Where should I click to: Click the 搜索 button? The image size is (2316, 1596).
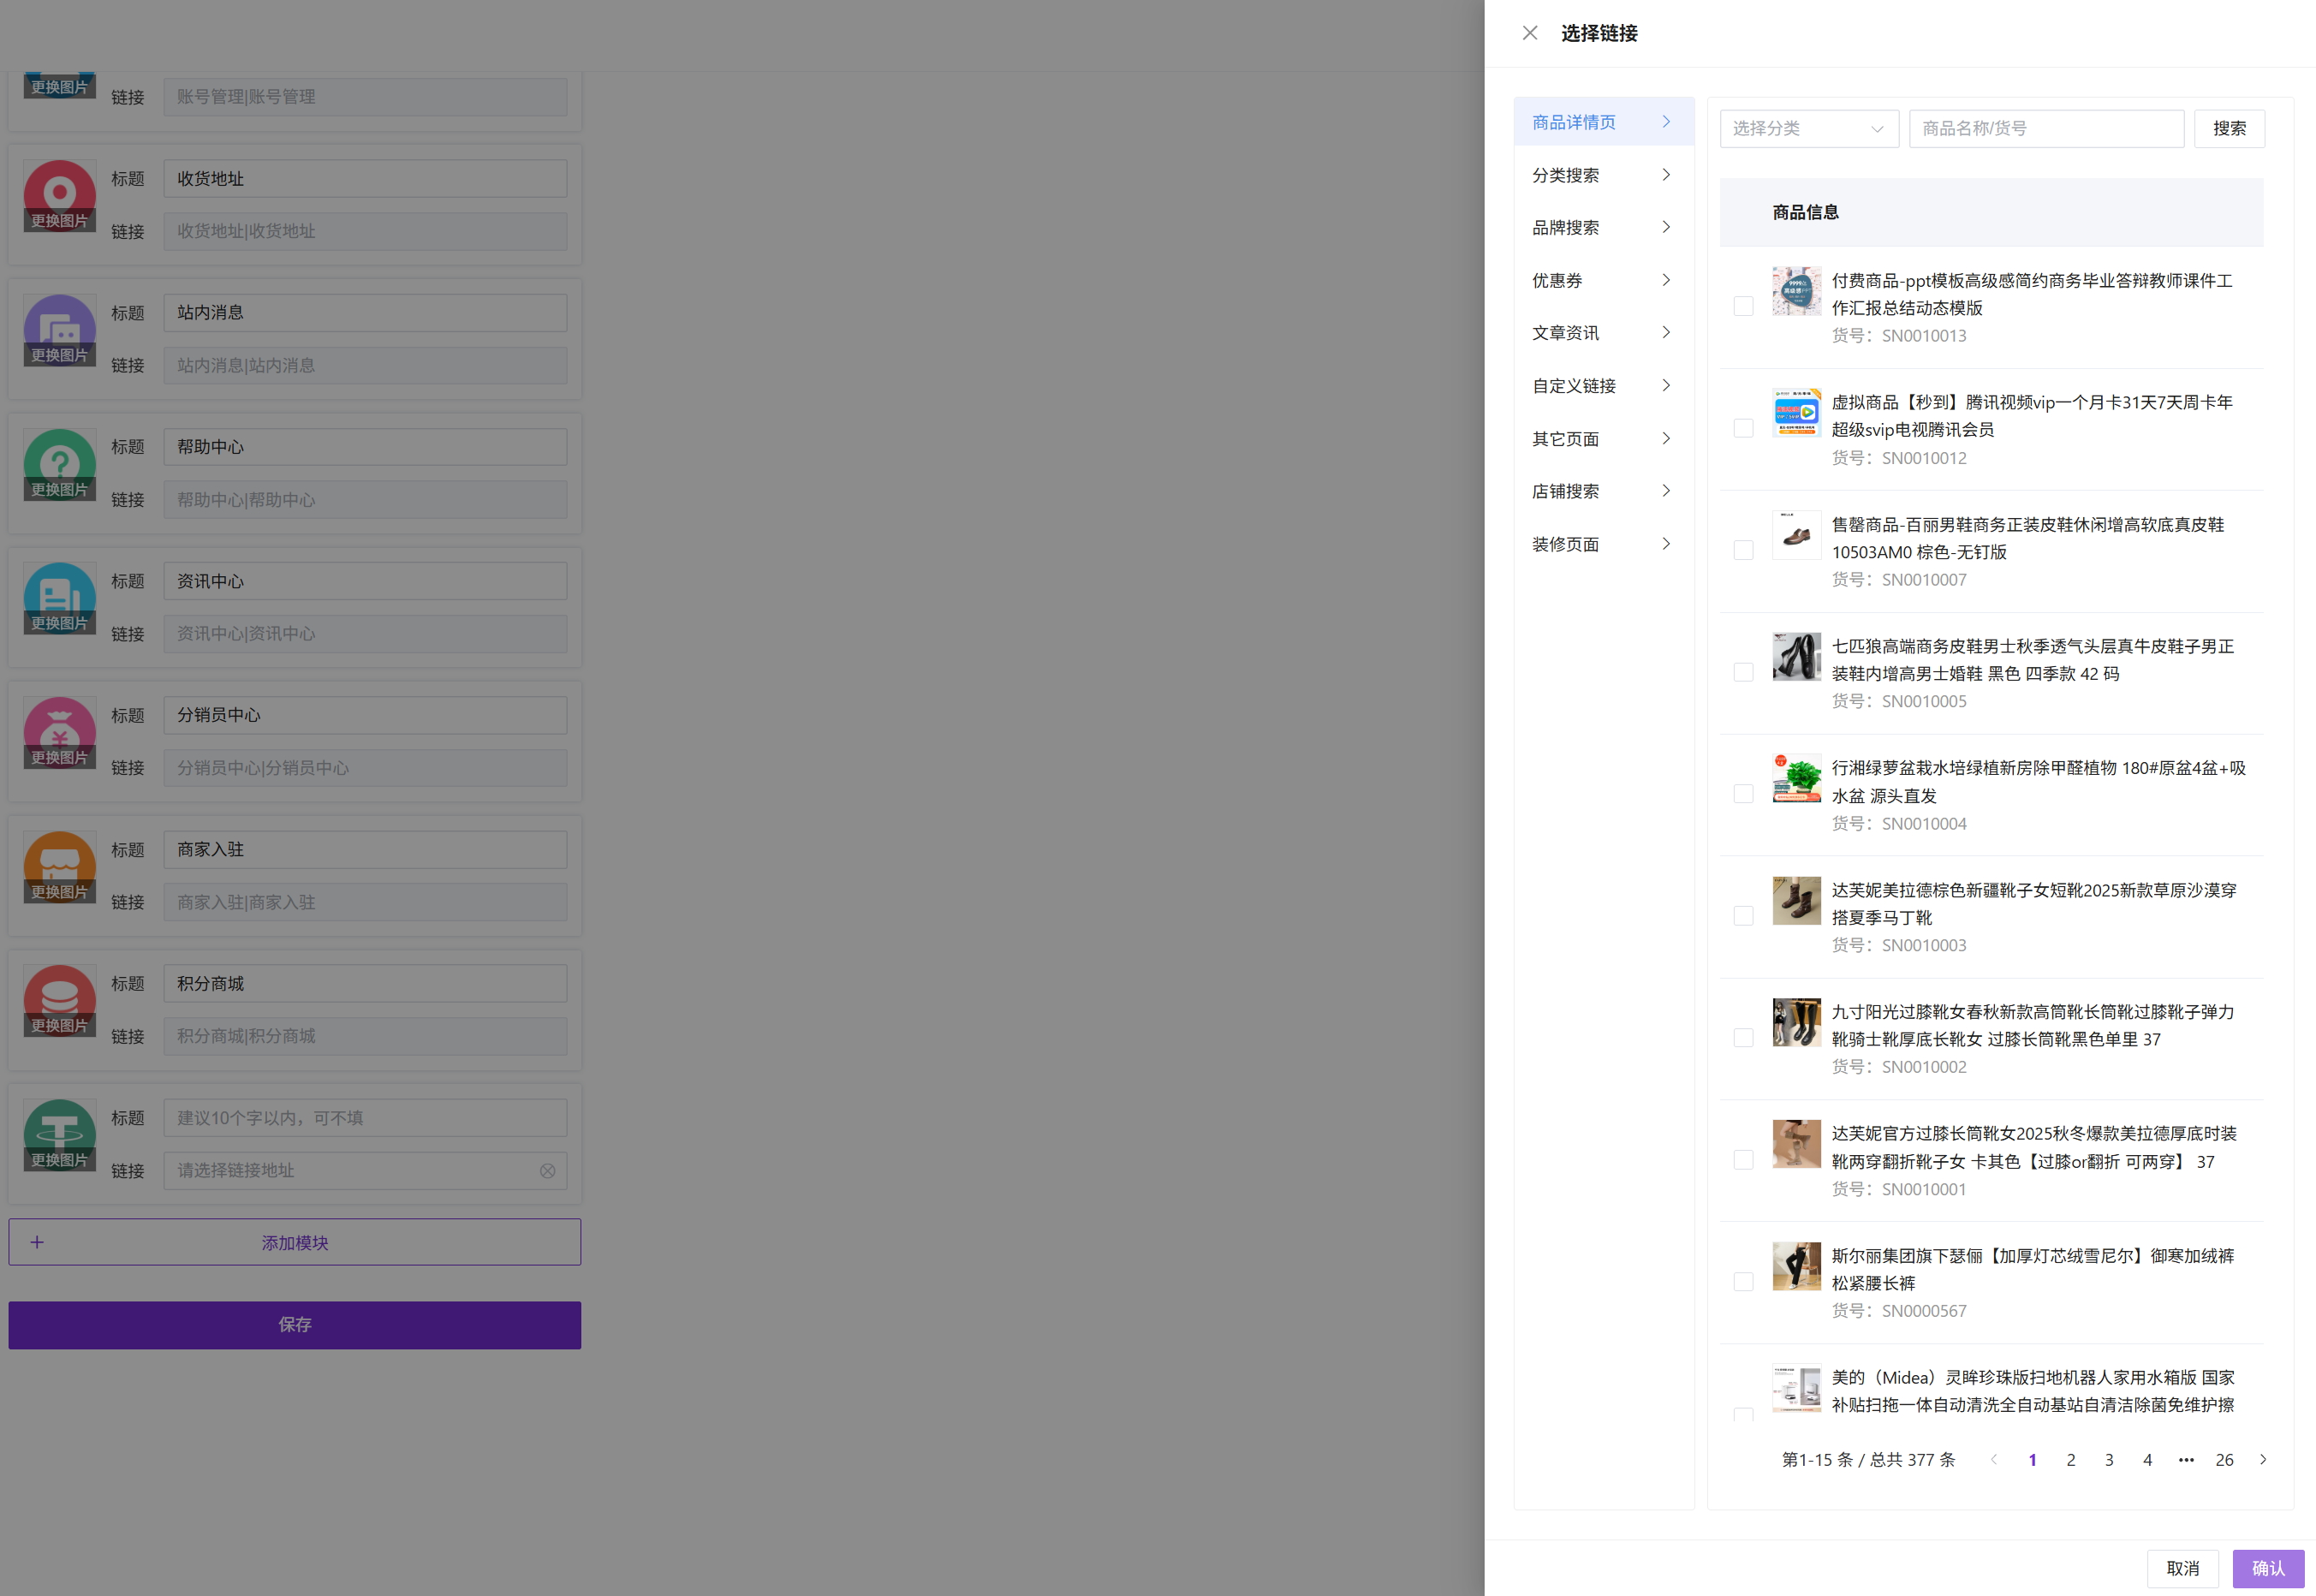pyautogui.click(x=2228, y=129)
